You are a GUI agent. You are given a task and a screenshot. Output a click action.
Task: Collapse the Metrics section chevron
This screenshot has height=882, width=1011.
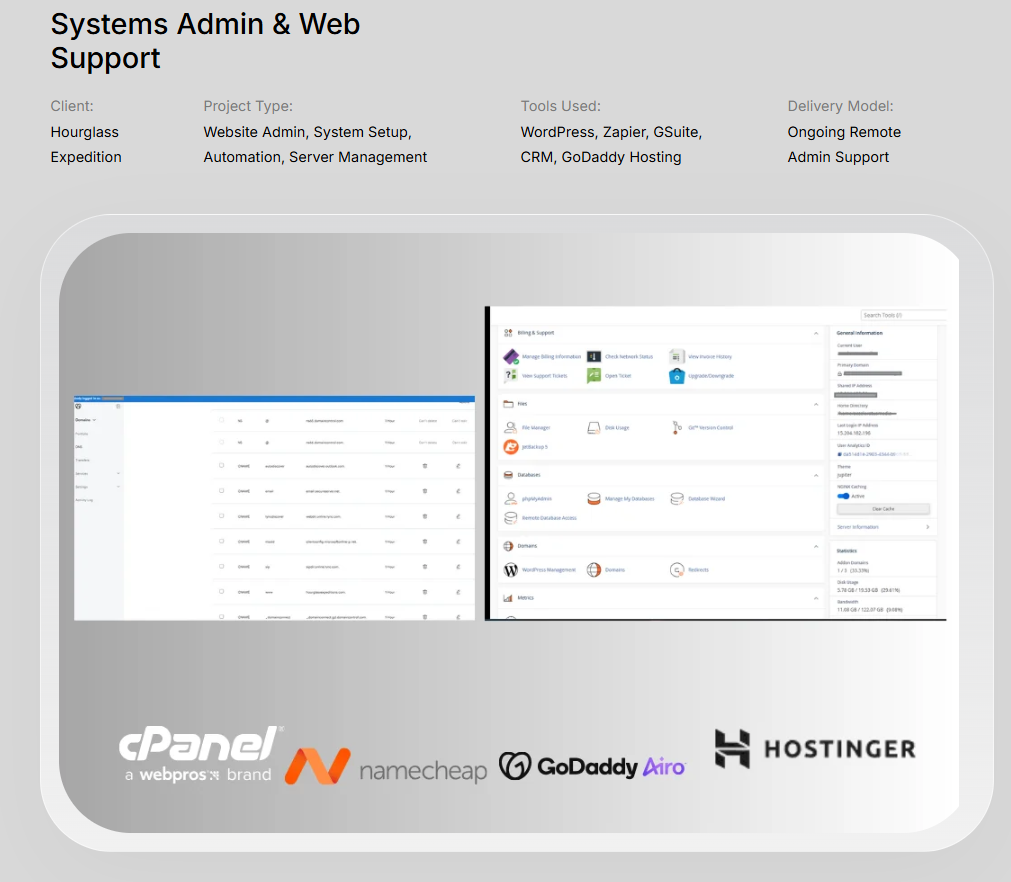point(816,598)
